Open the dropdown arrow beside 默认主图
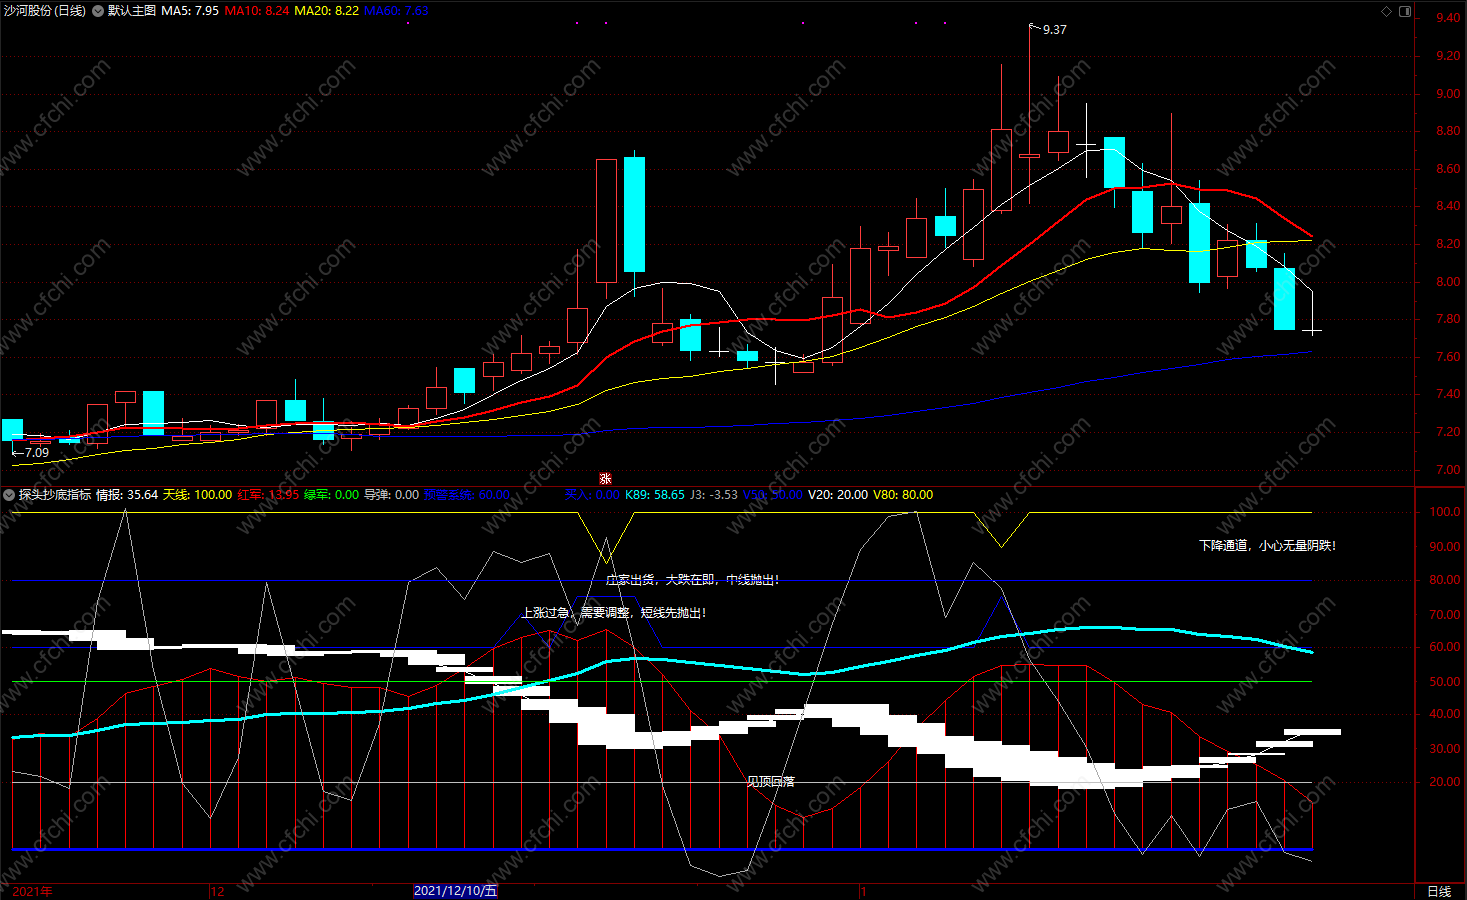1467x900 pixels. [97, 11]
